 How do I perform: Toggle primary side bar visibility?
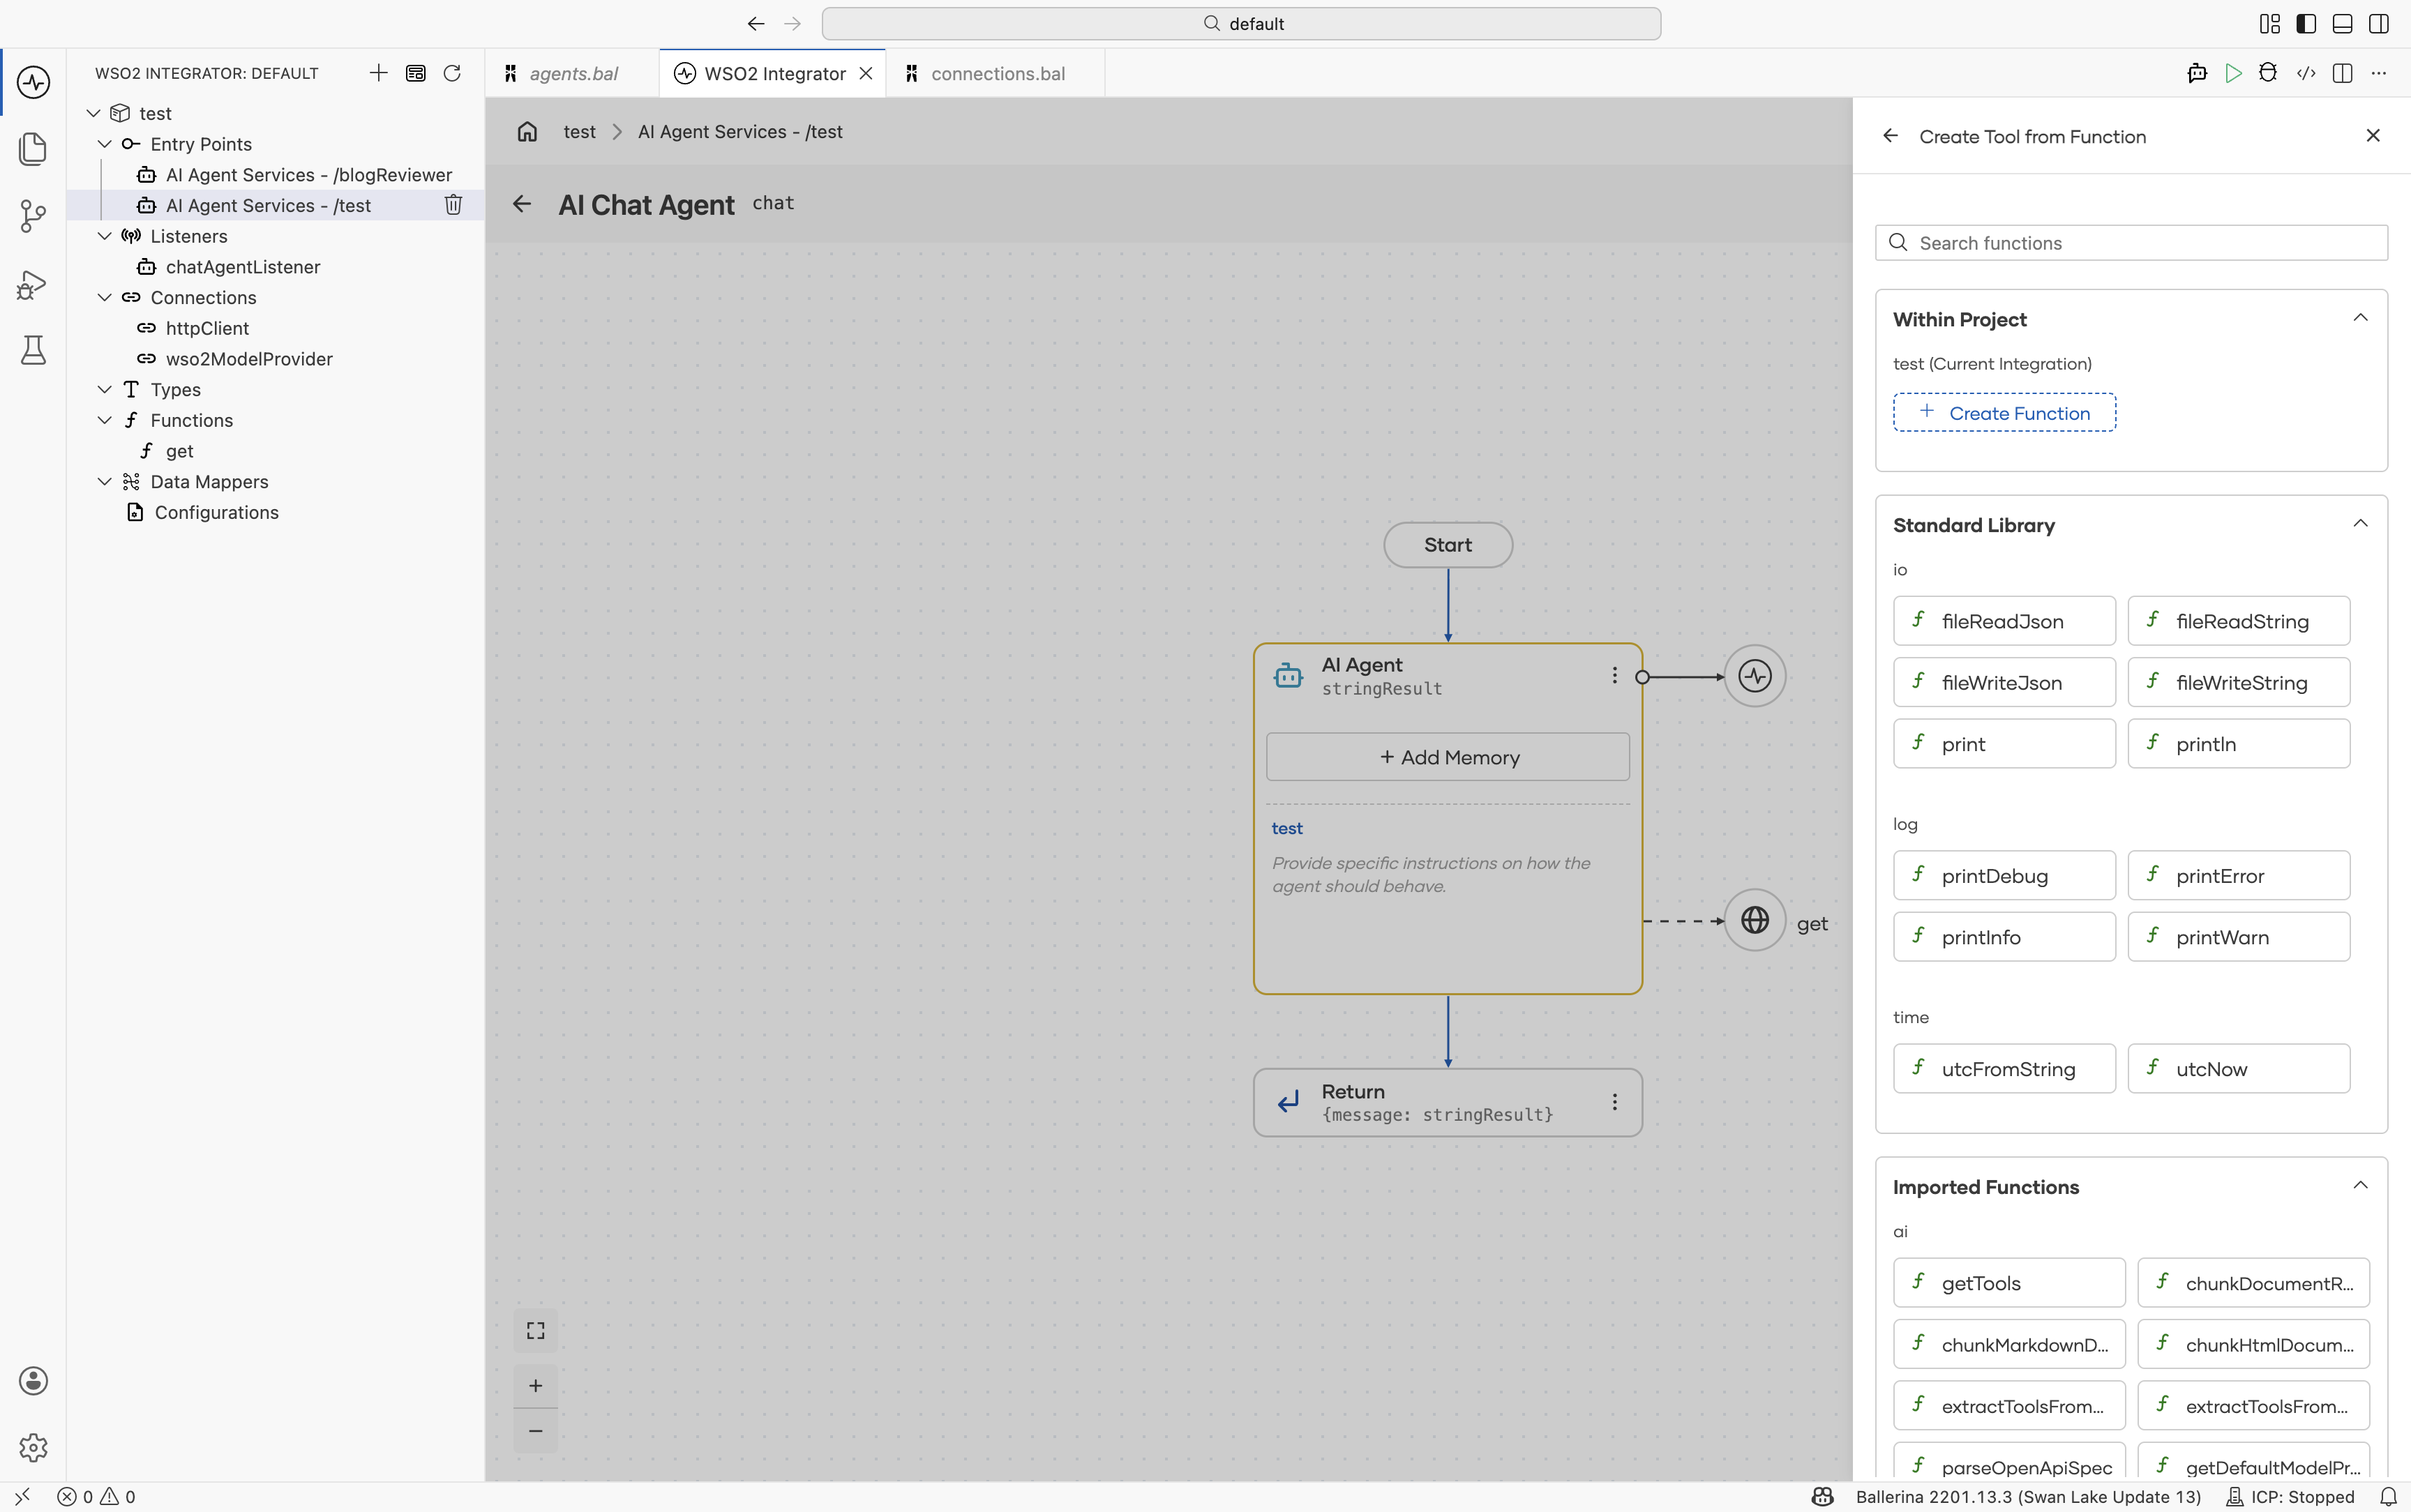pos(2306,24)
